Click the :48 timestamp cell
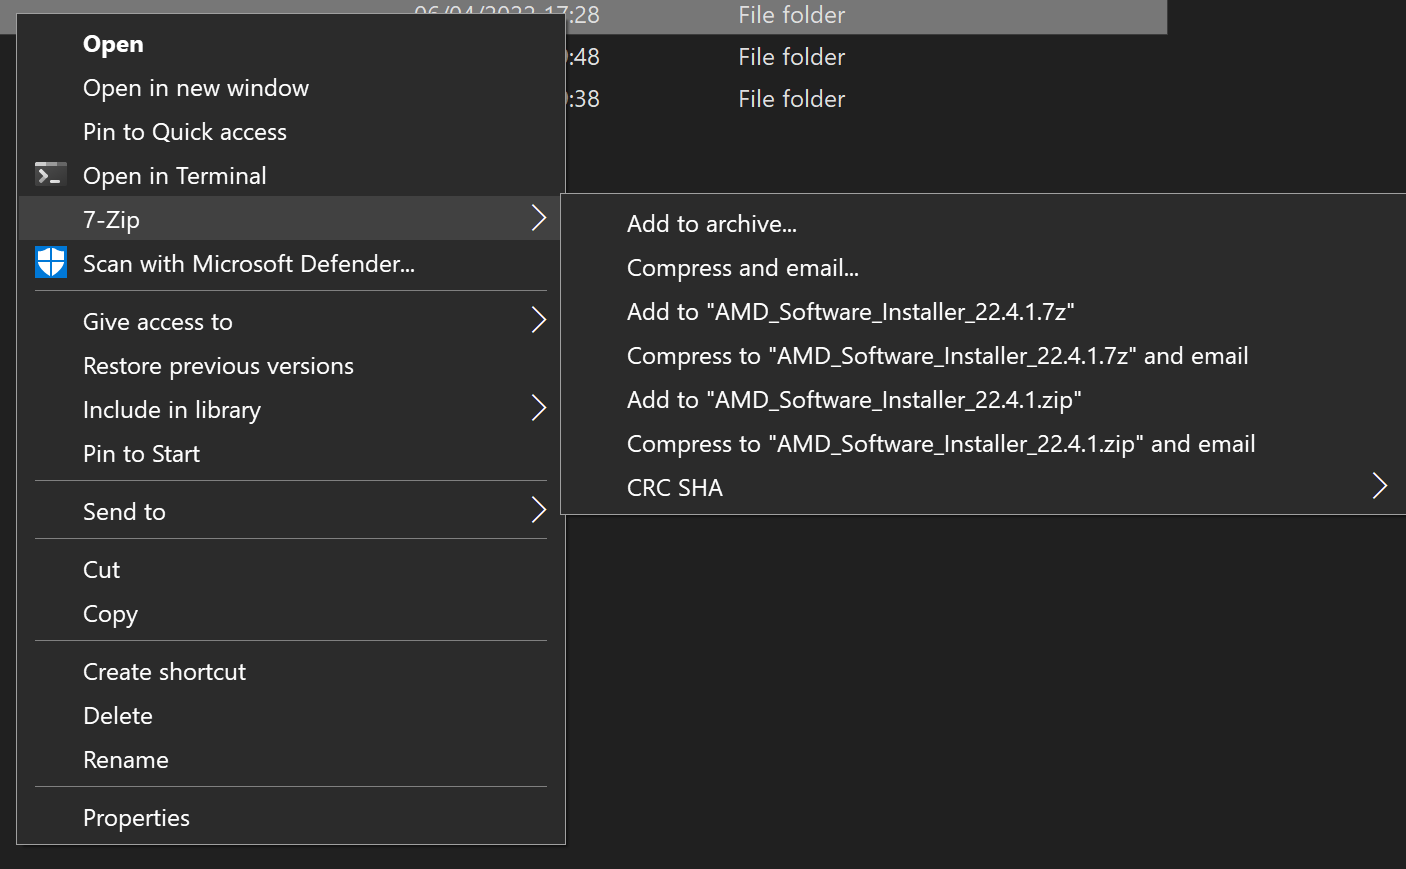The width and height of the screenshot is (1406, 869). (583, 57)
